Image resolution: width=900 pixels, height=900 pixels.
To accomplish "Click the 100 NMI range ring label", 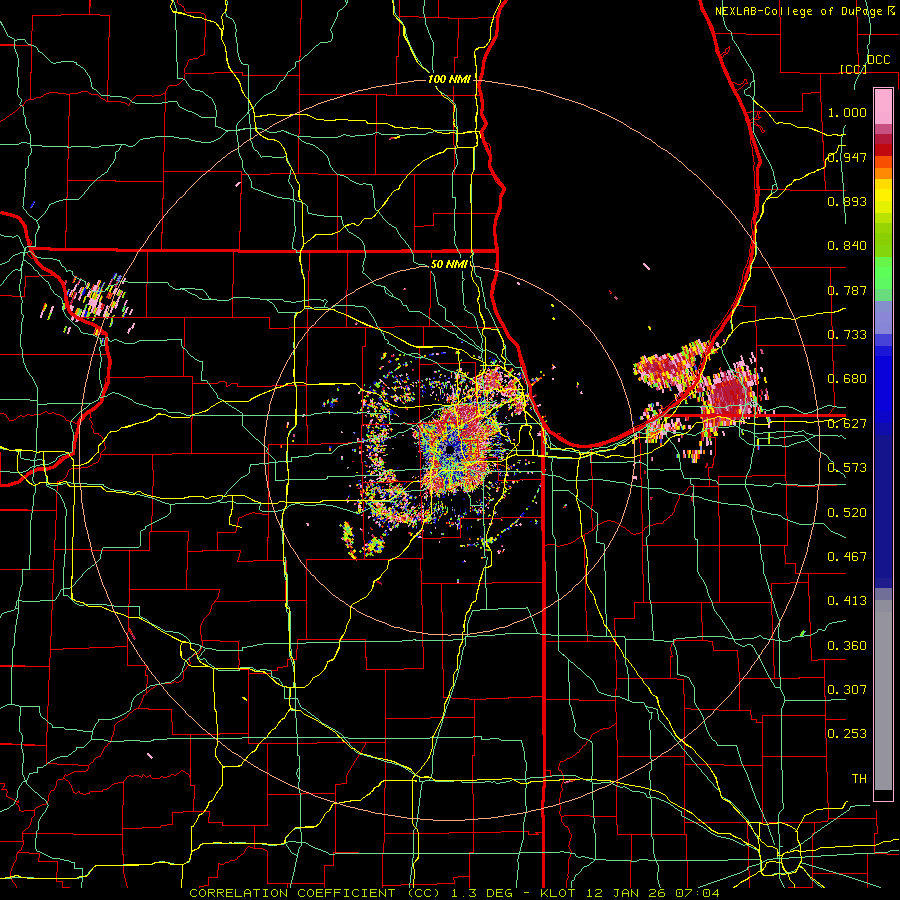I will coord(449,79).
